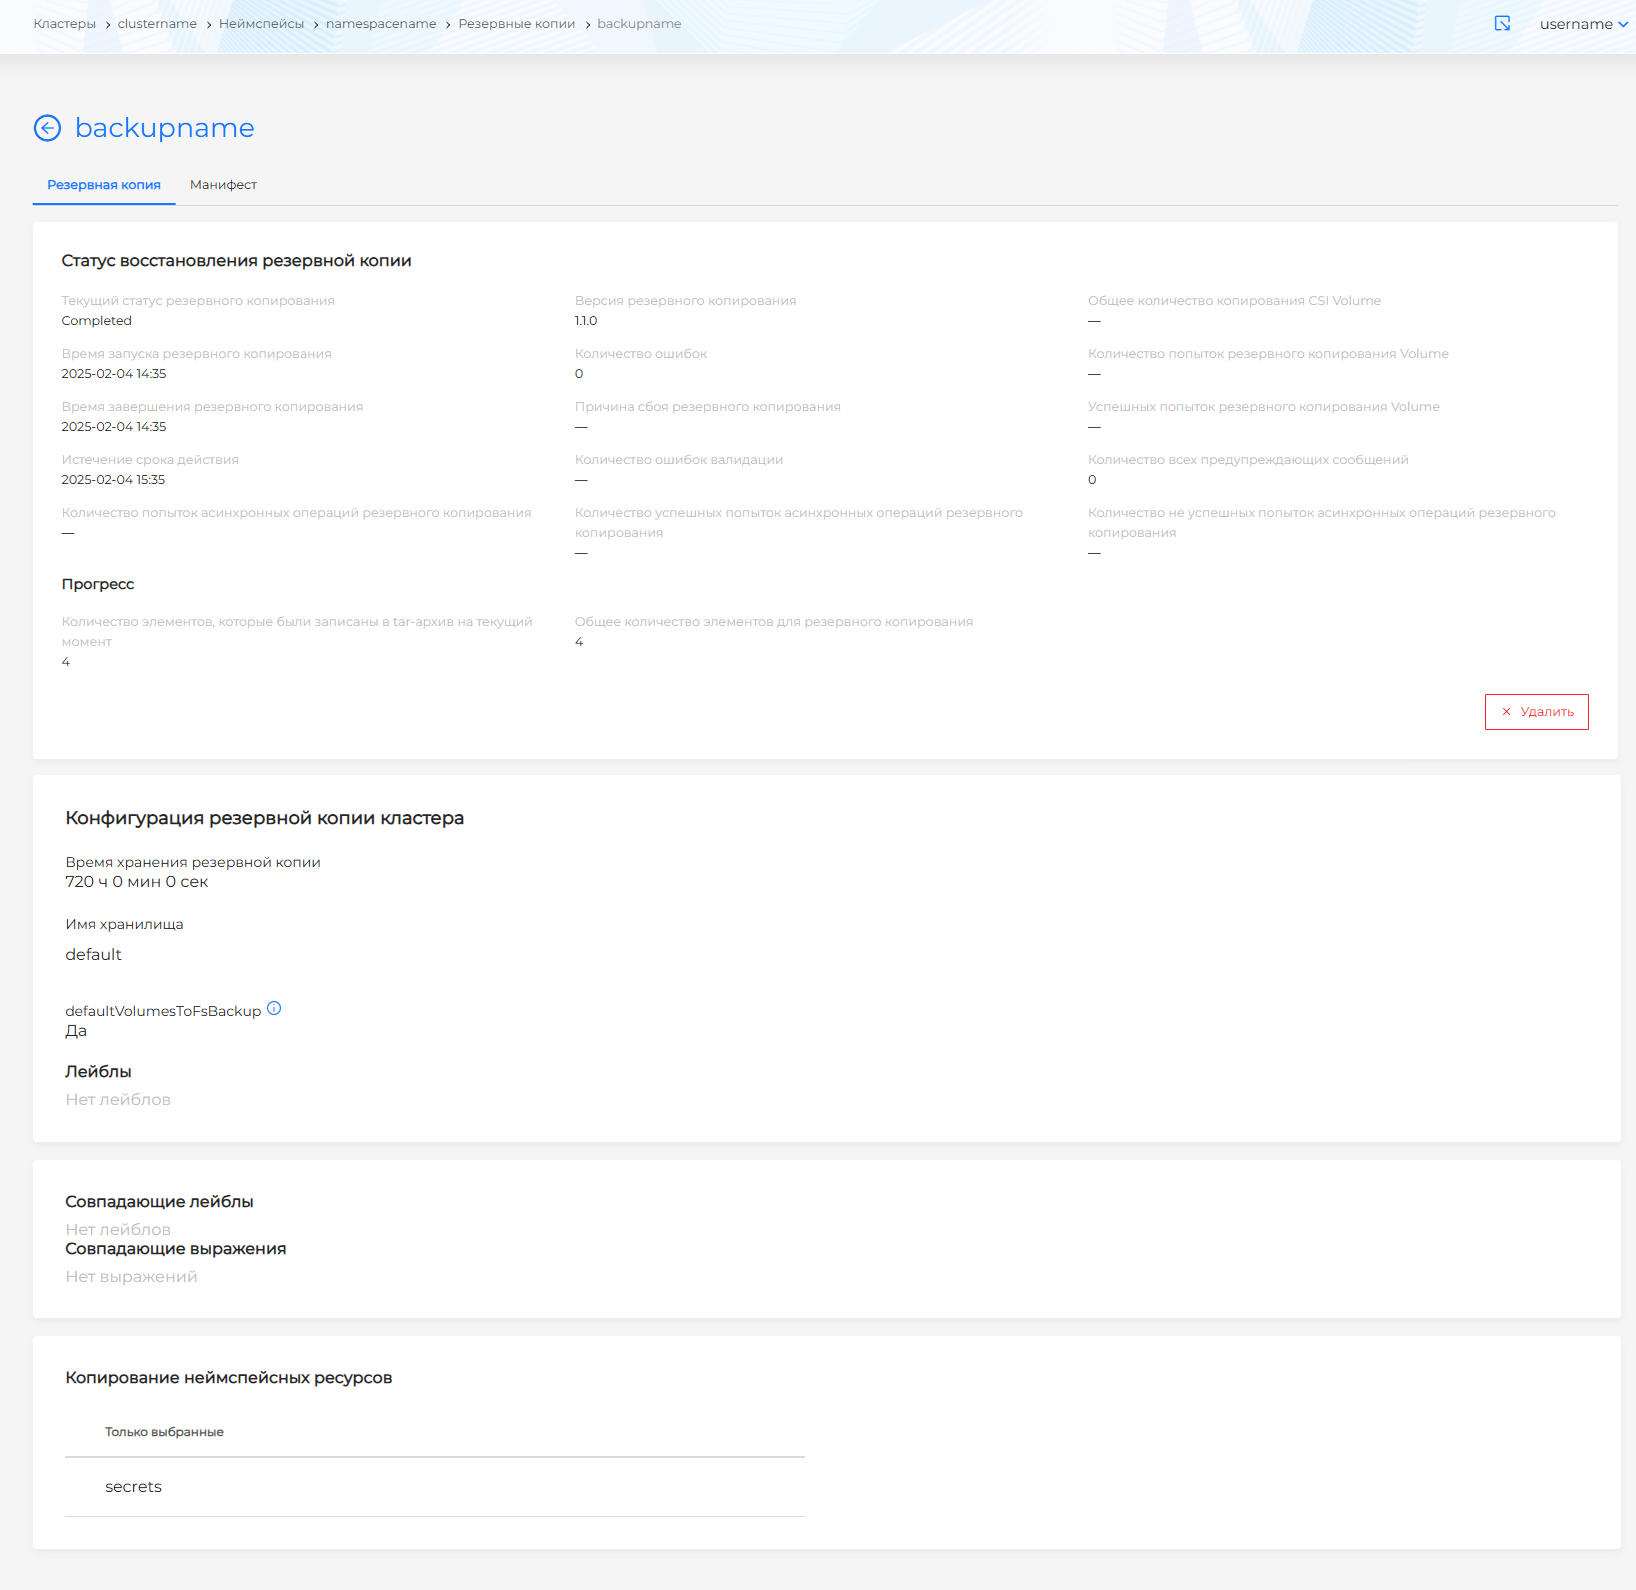Click the default storage name value
Image resolution: width=1636 pixels, height=1590 pixels.
point(93,955)
